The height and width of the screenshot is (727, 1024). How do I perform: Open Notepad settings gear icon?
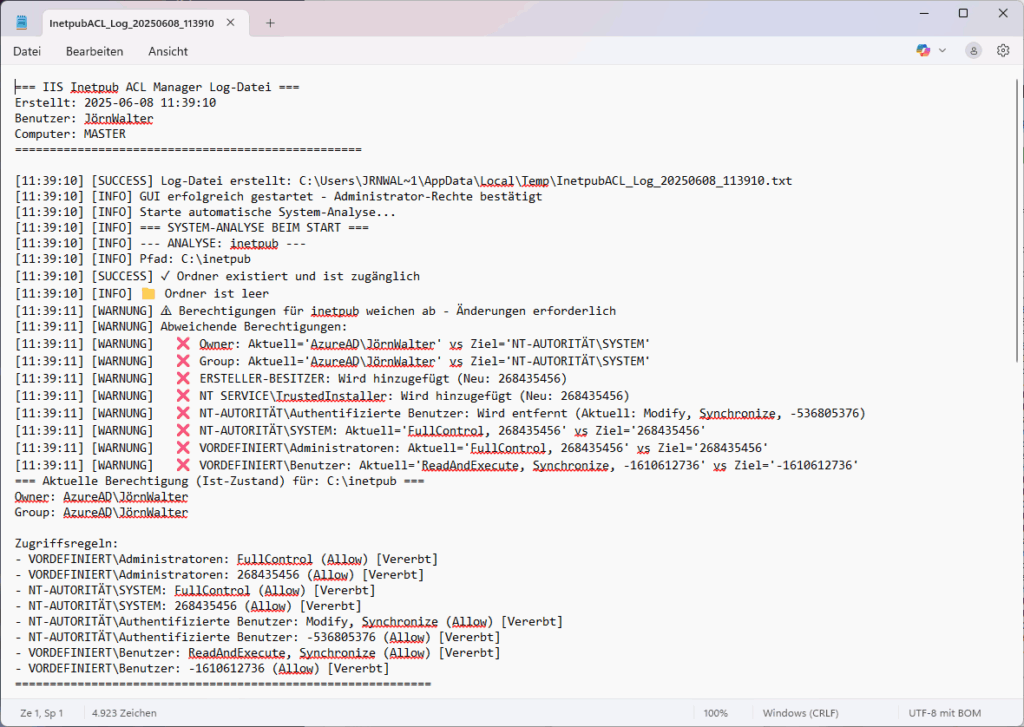1003,50
